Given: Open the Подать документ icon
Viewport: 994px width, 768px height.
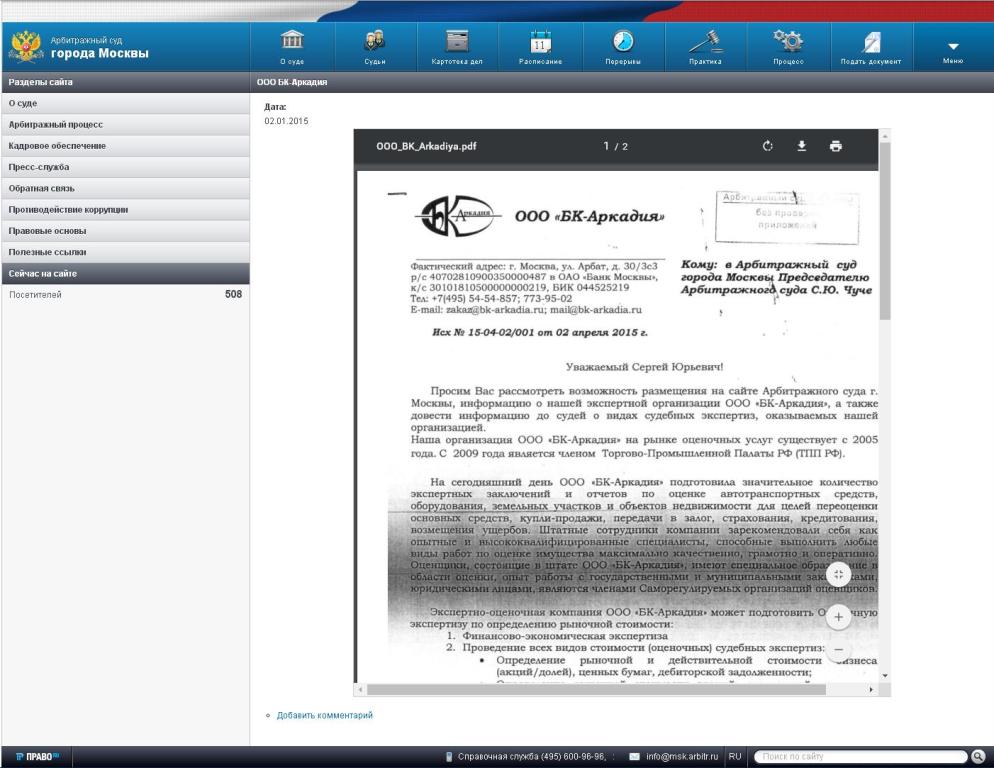Looking at the screenshot, I should (x=871, y=42).
